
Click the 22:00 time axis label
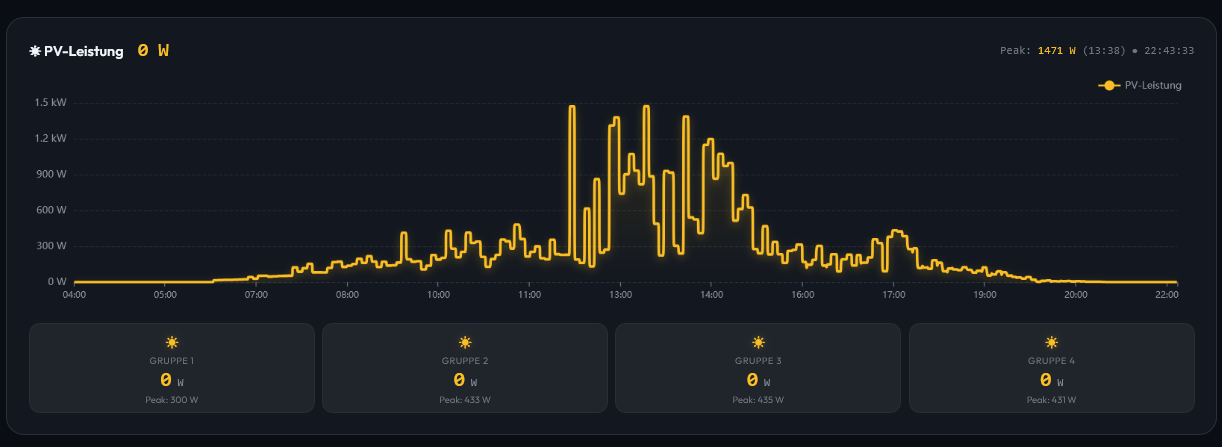[1166, 295]
